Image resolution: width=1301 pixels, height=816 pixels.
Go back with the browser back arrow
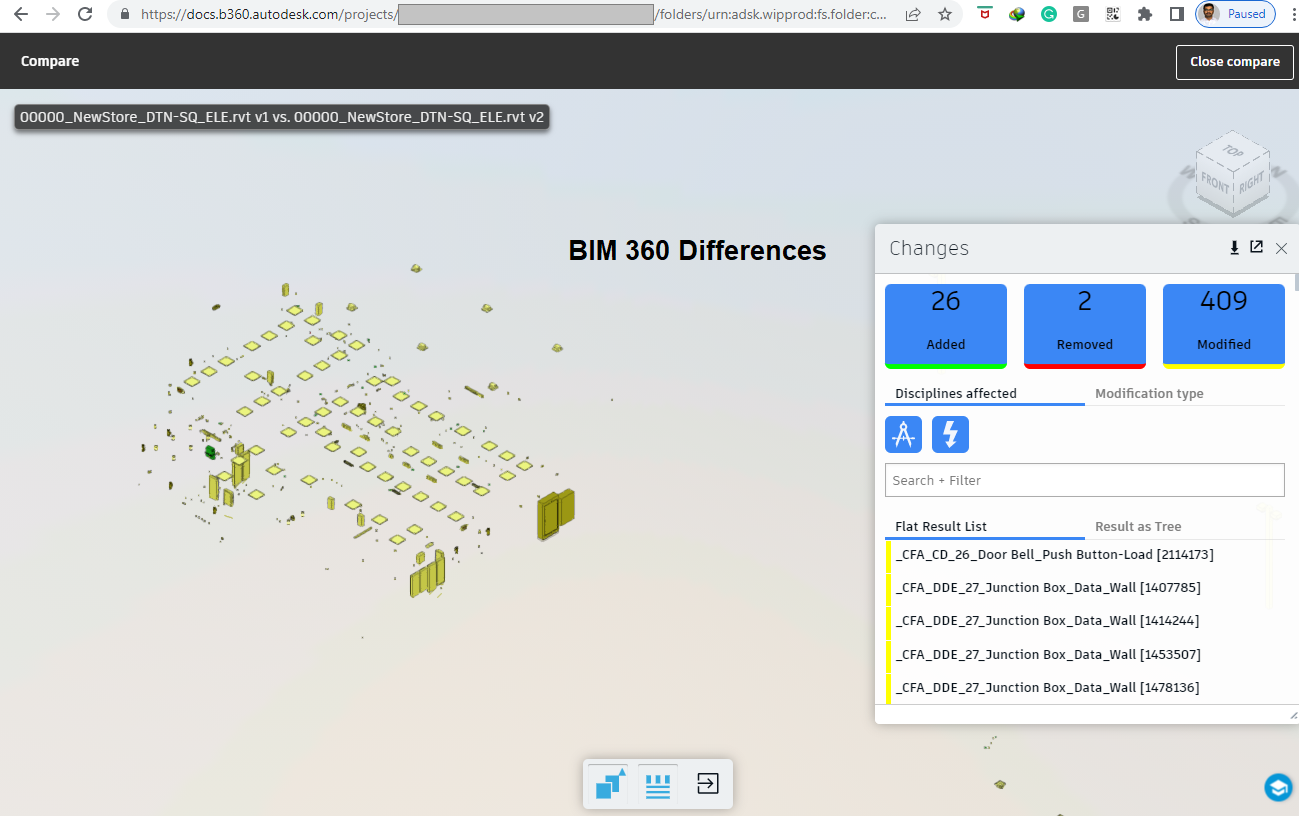tap(20, 15)
